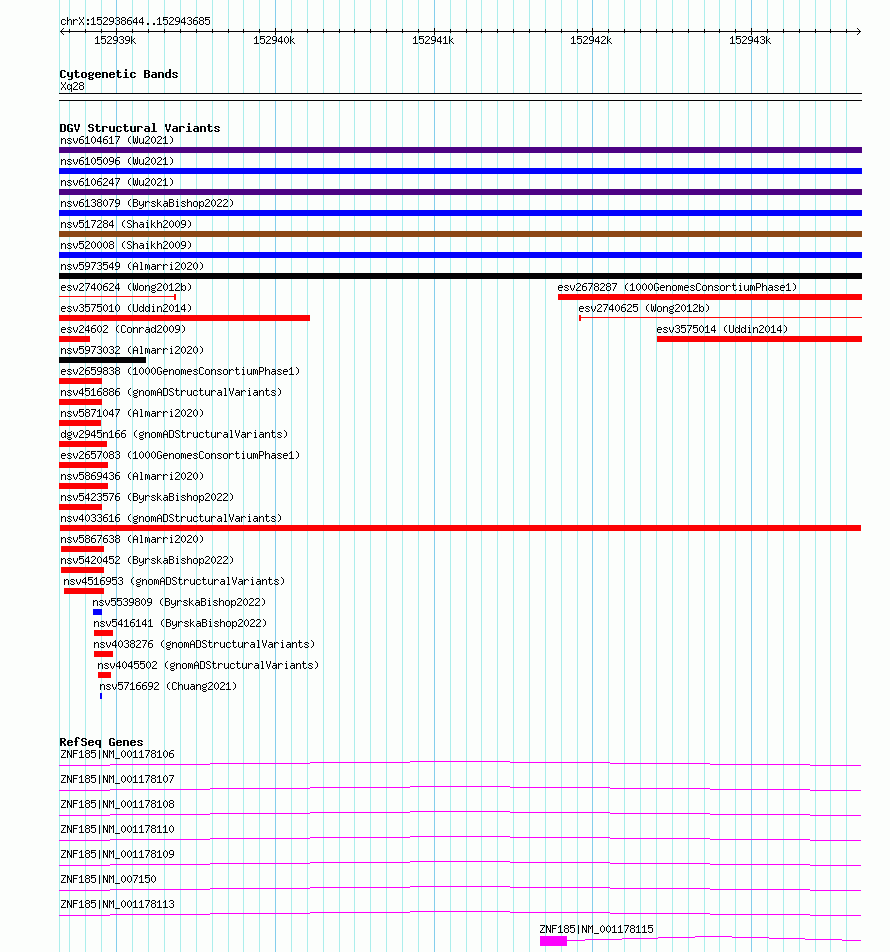Click the right arrowhead of the ruler
This screenshot has height=952, width=890.
pyautogui.click(x=858, y=32)
